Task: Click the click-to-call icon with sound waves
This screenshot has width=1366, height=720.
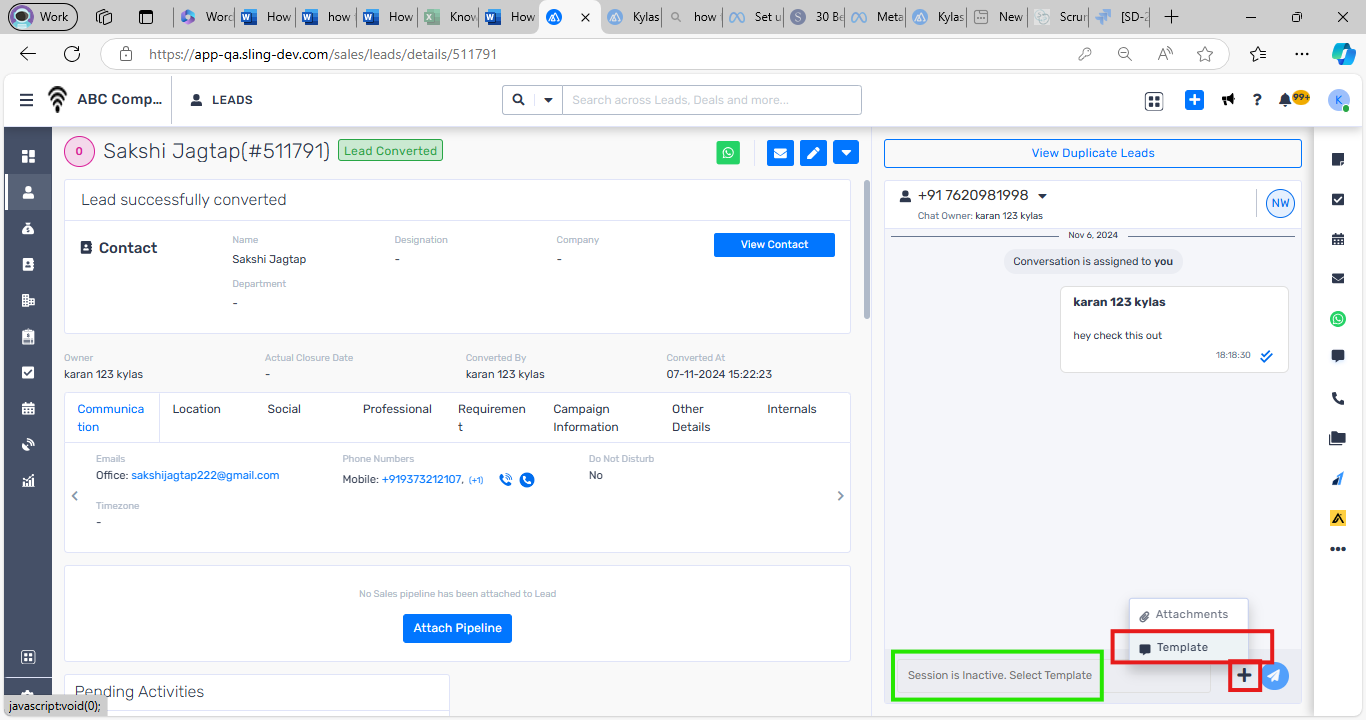Action: pyautogui.click(x=506, y=480)
